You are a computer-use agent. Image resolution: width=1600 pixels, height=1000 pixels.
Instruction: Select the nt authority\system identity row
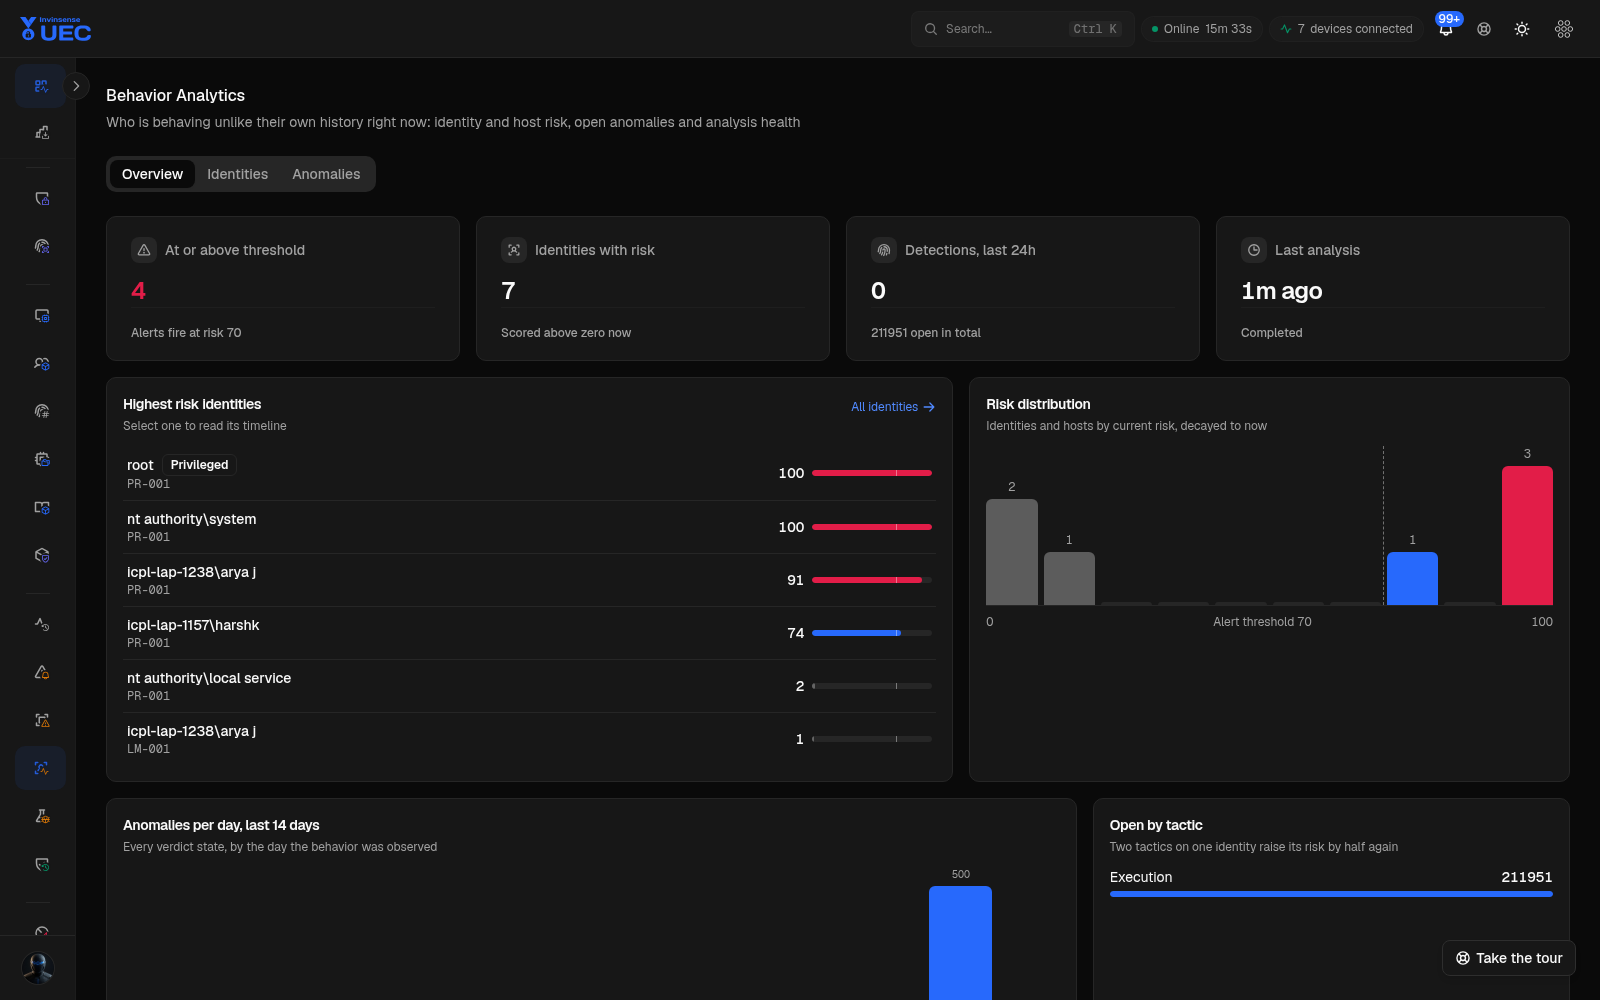pyautogui.click(x=529, y=527)
